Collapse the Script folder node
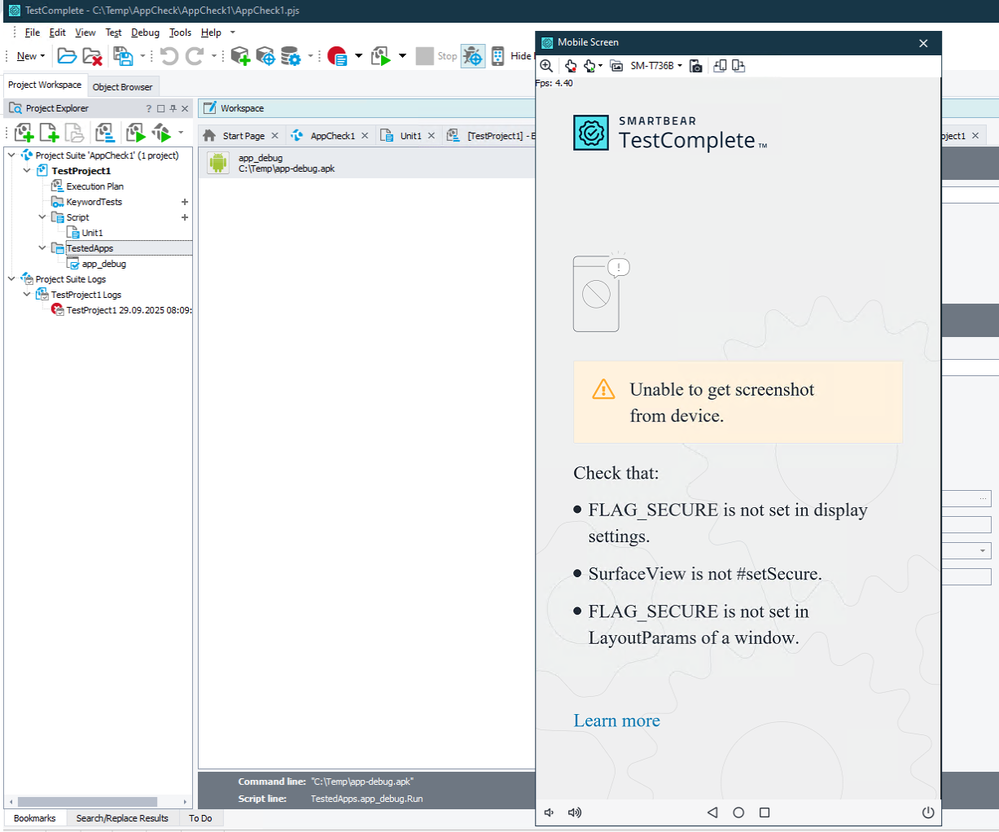 43,217
